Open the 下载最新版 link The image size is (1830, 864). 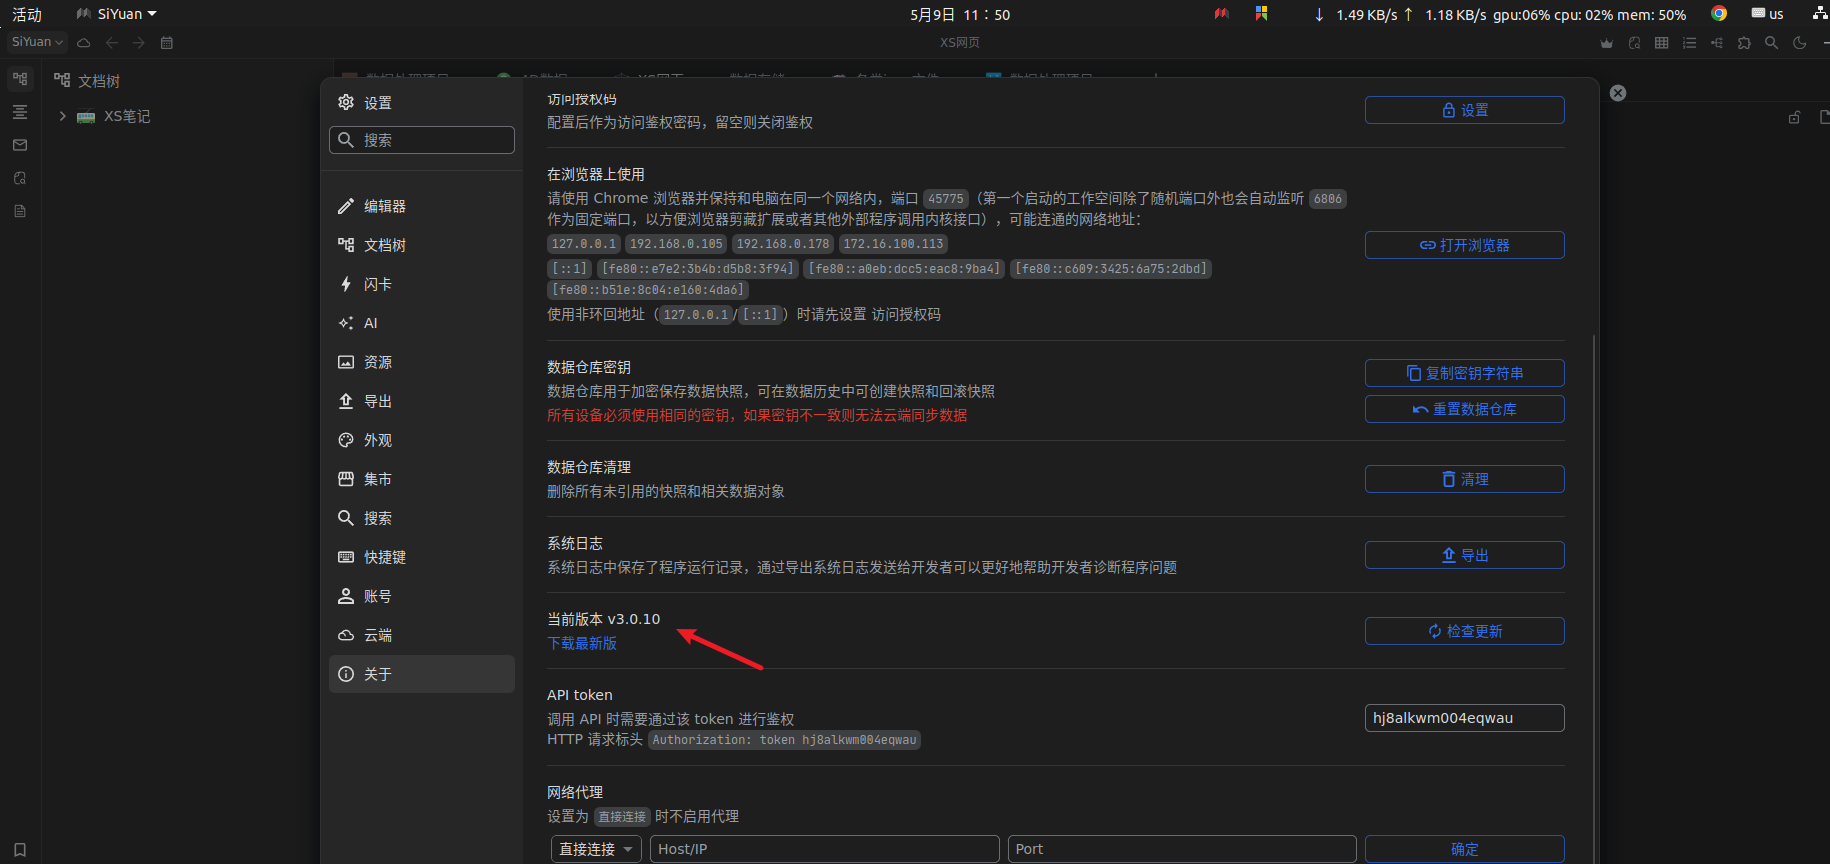click(x=582, y=643)
